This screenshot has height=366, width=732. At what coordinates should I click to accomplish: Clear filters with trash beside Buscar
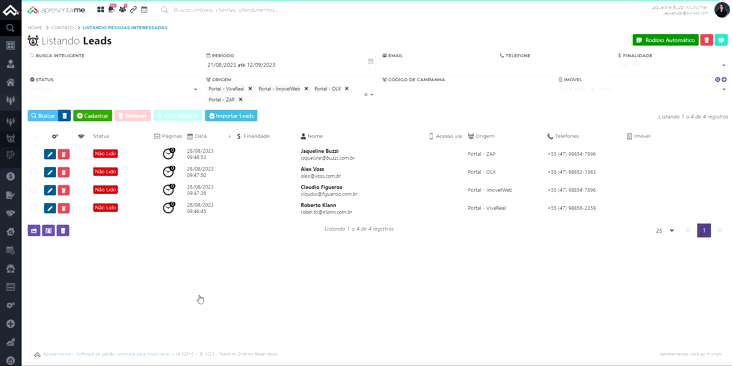click(x=65, y=116)
